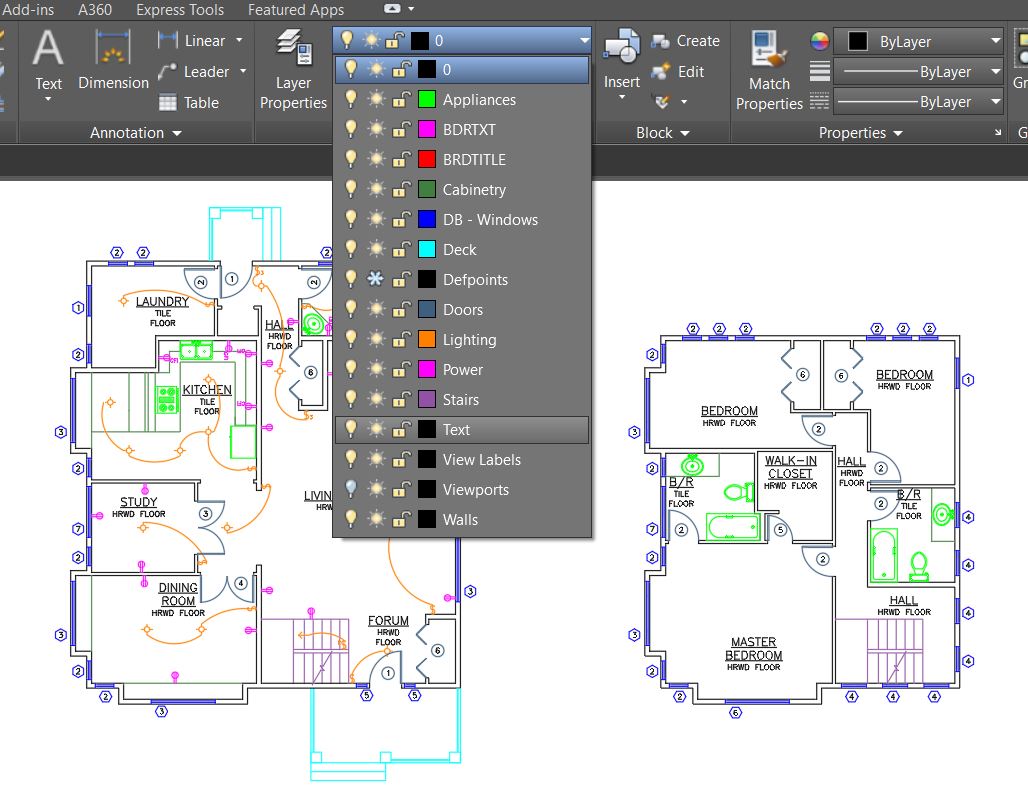Click the Match Properties icon
This screenshot has width=1028, height=799.
[769, 48]
